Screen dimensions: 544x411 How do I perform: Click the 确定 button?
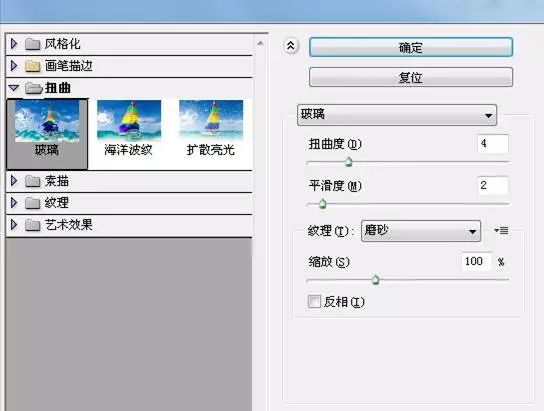(x=411, y=47)
